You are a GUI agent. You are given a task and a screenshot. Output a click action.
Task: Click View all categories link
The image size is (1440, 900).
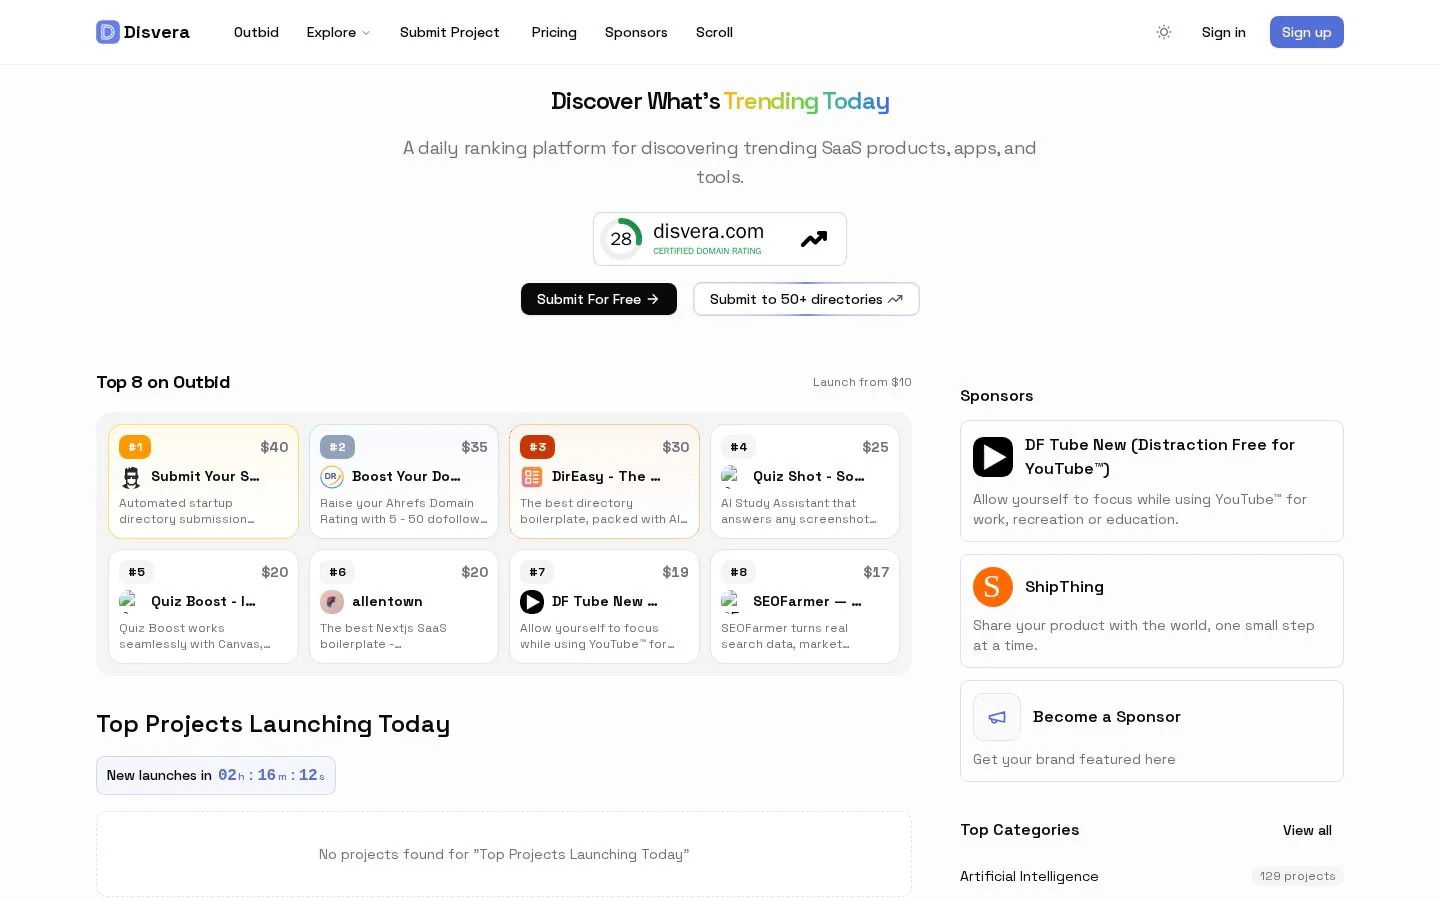point(1307,830)
